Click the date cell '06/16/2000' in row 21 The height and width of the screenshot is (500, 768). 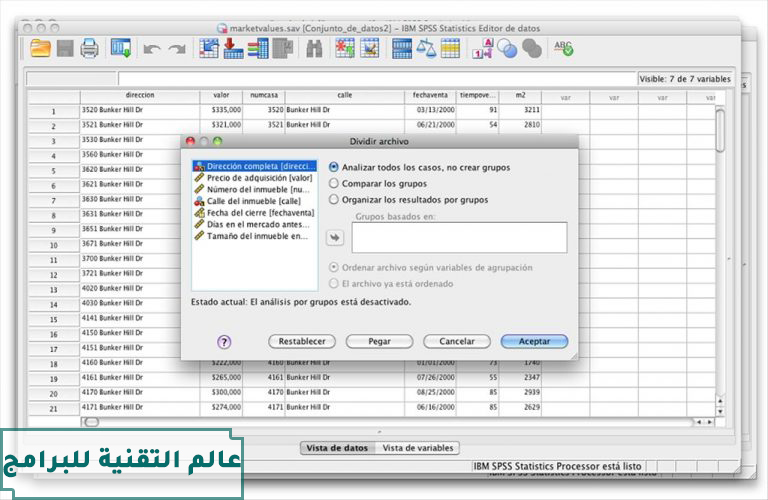[x=431, y=407]
